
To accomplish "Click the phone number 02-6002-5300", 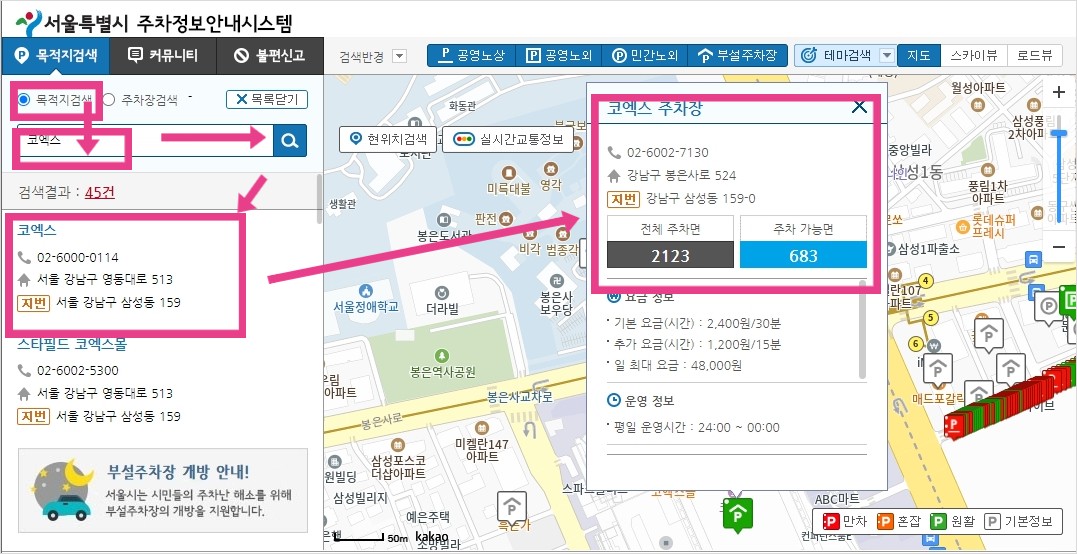I will 78,371.
